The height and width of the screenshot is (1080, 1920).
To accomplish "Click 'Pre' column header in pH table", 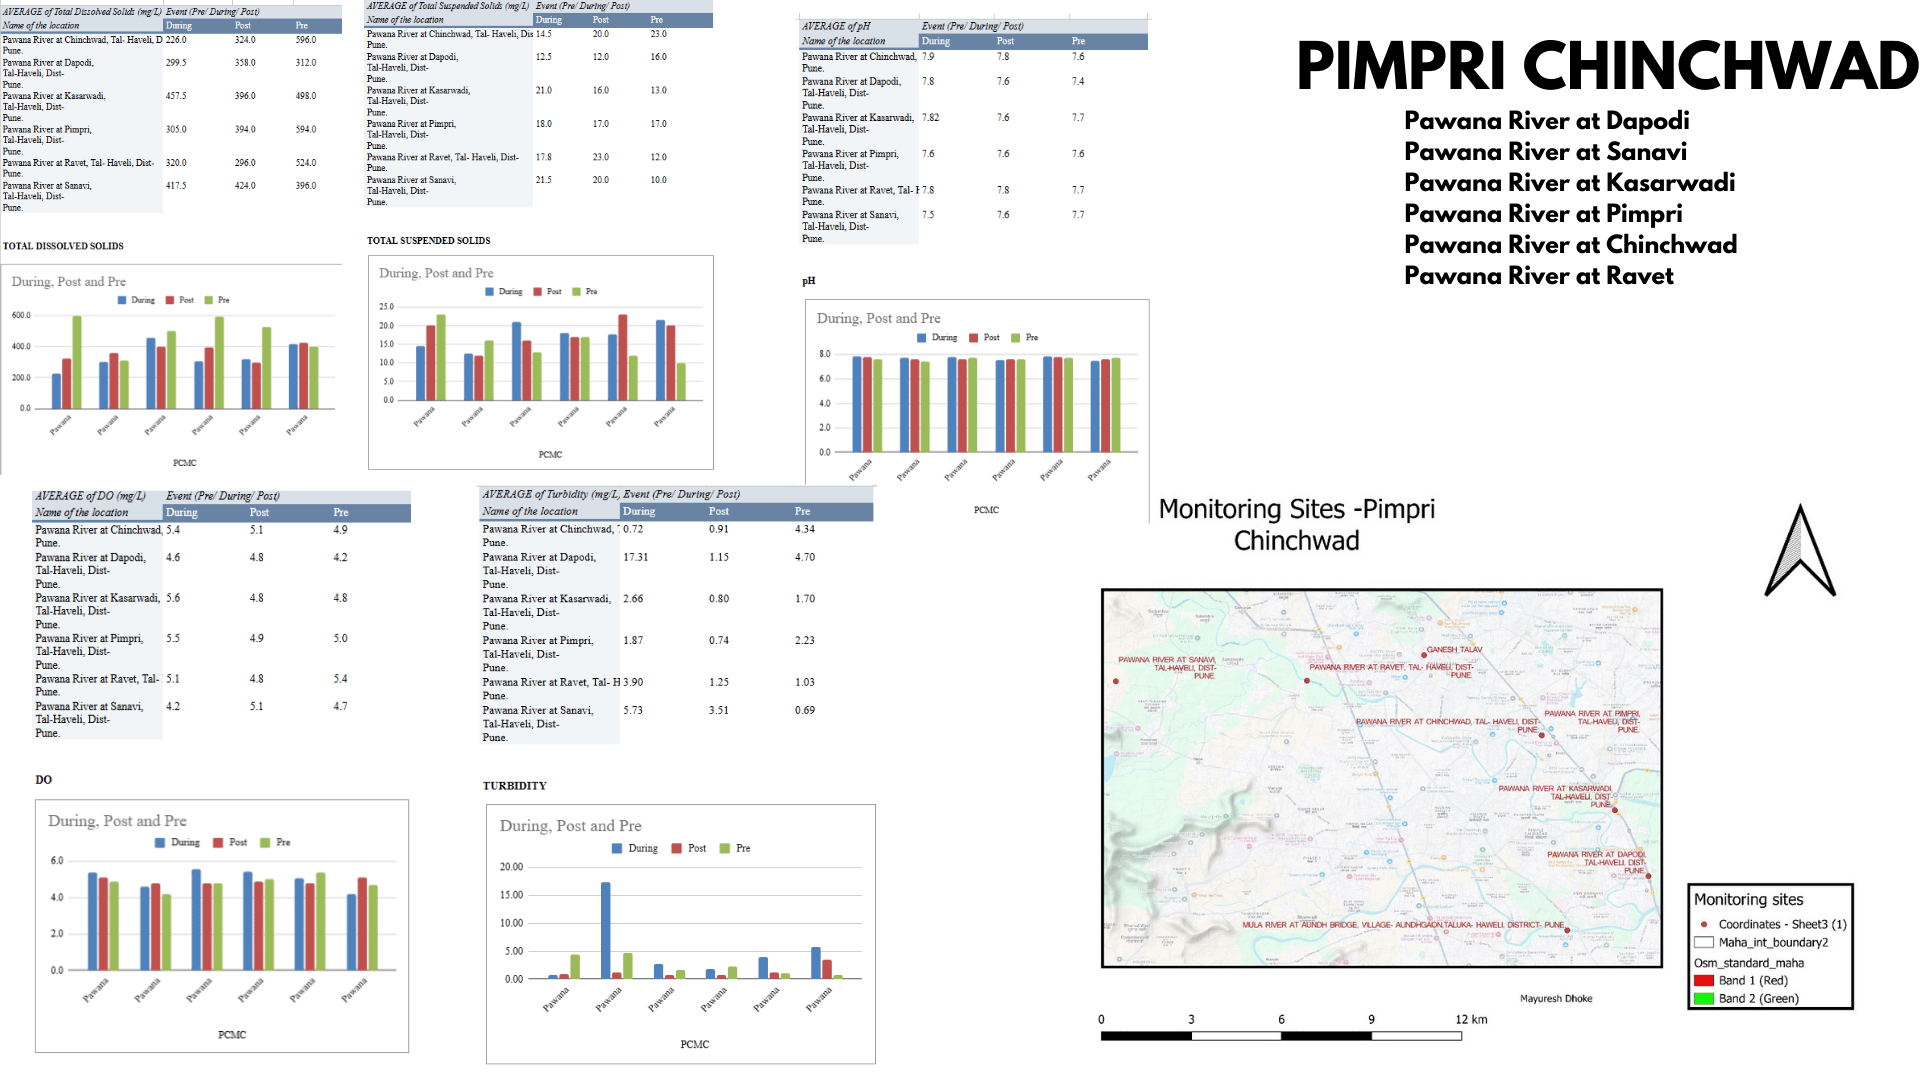I will coord(1078,41).
